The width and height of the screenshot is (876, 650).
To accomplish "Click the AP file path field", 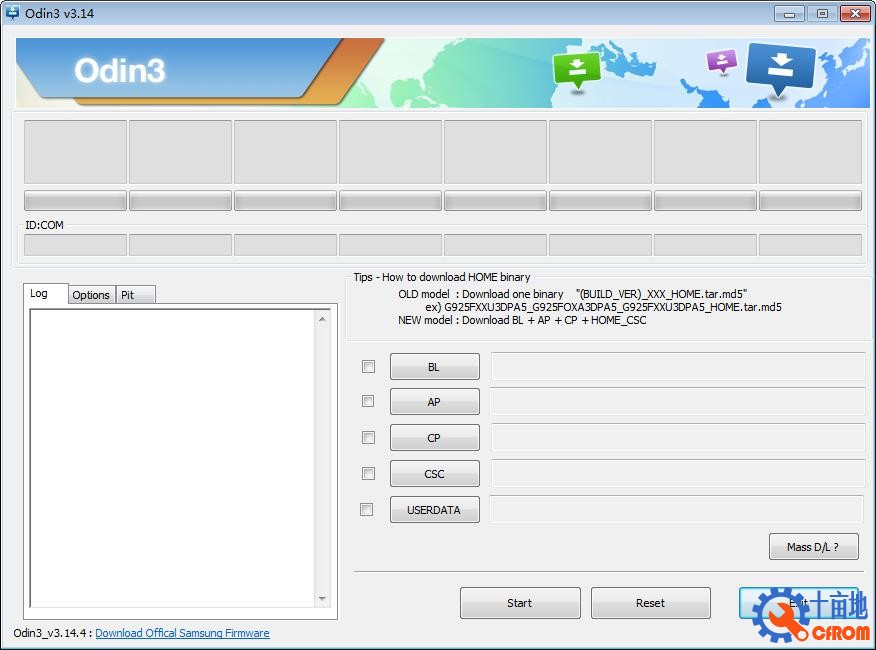I will (x=677, y=401).
